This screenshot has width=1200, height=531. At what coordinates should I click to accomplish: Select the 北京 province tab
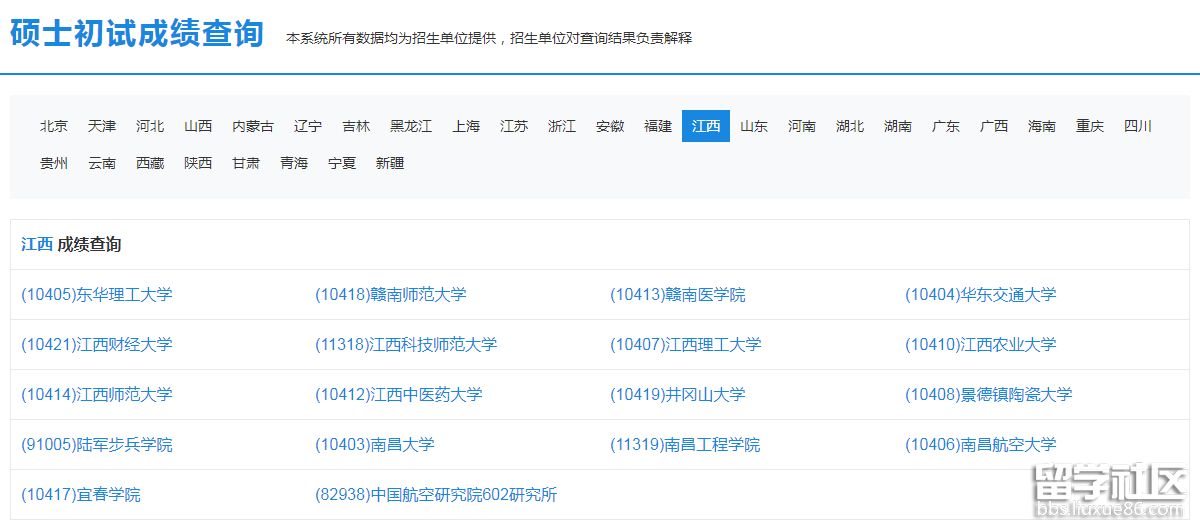pyautogui.click(x=54, y=126)
